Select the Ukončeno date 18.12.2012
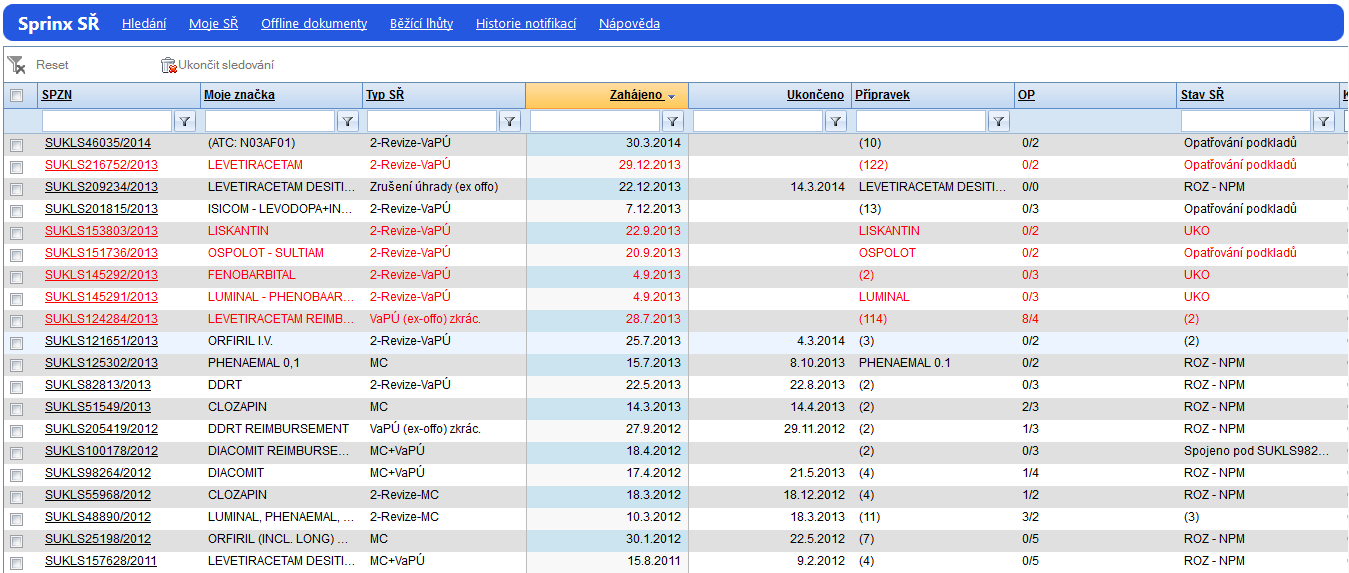Viewport: 1349px width, 573px height. tap(814, 495)
